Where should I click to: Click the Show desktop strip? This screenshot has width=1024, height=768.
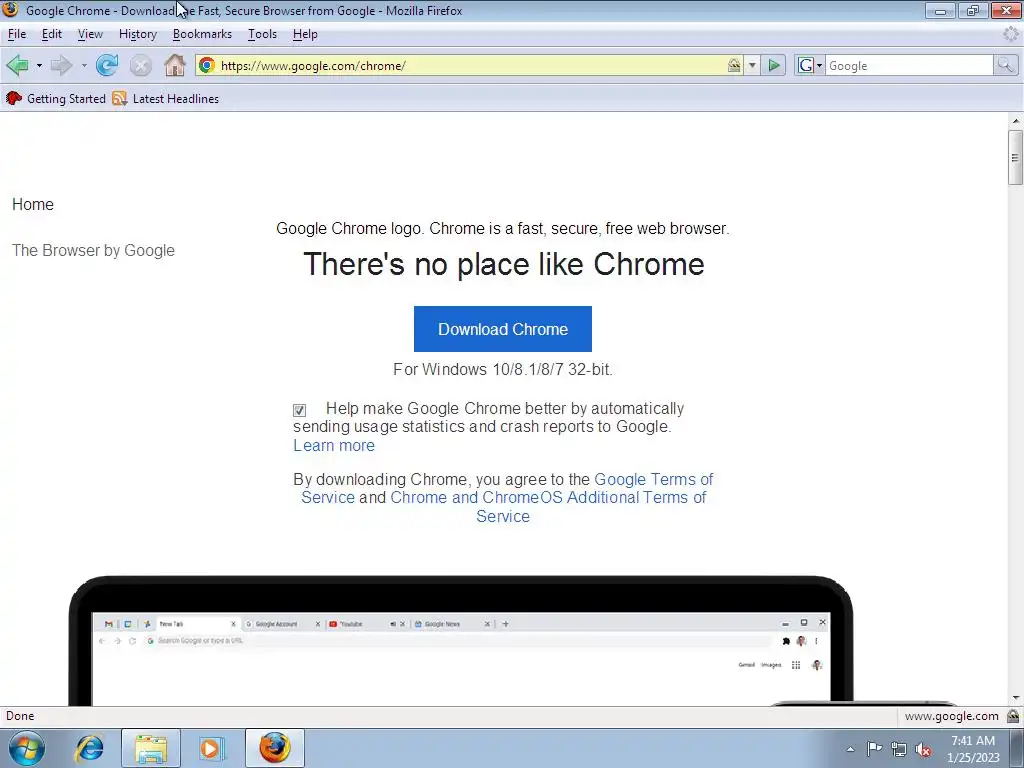click(1017, 748)
